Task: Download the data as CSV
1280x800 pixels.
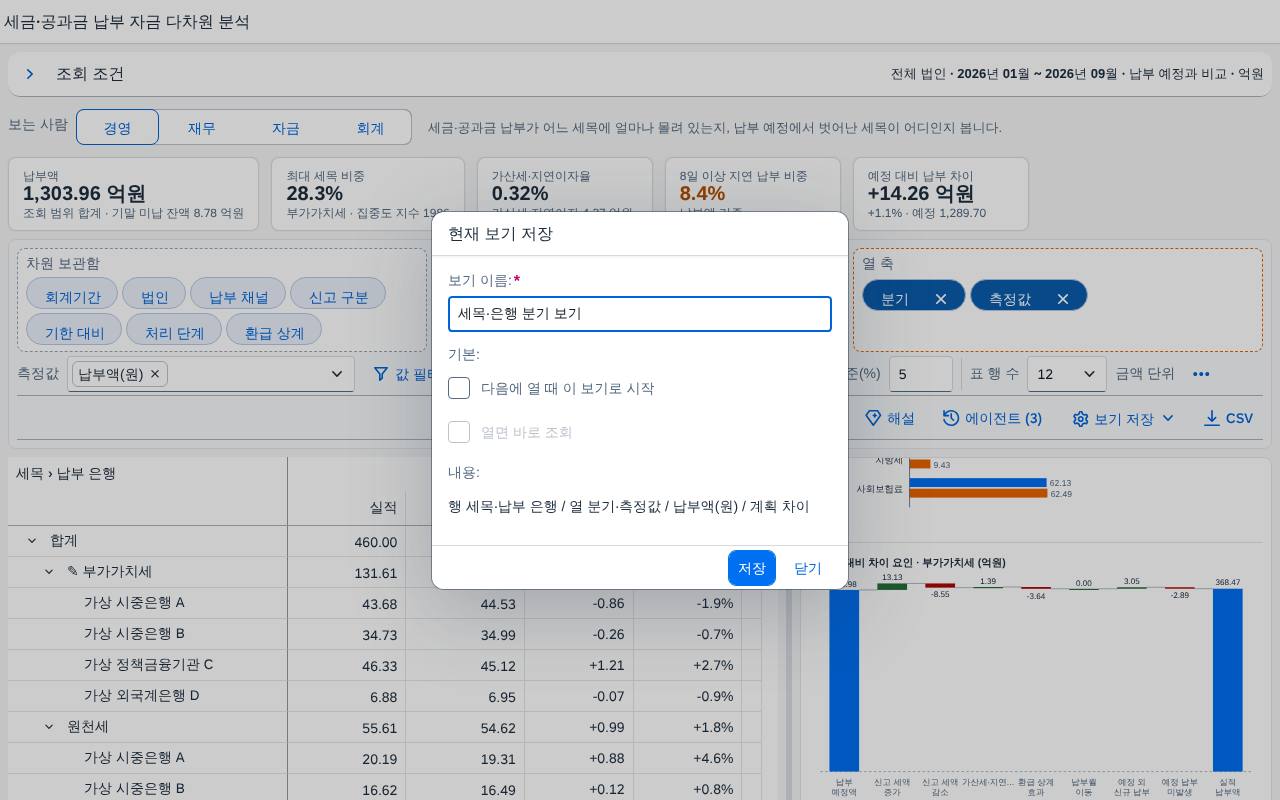Action: coord(1228,418)
